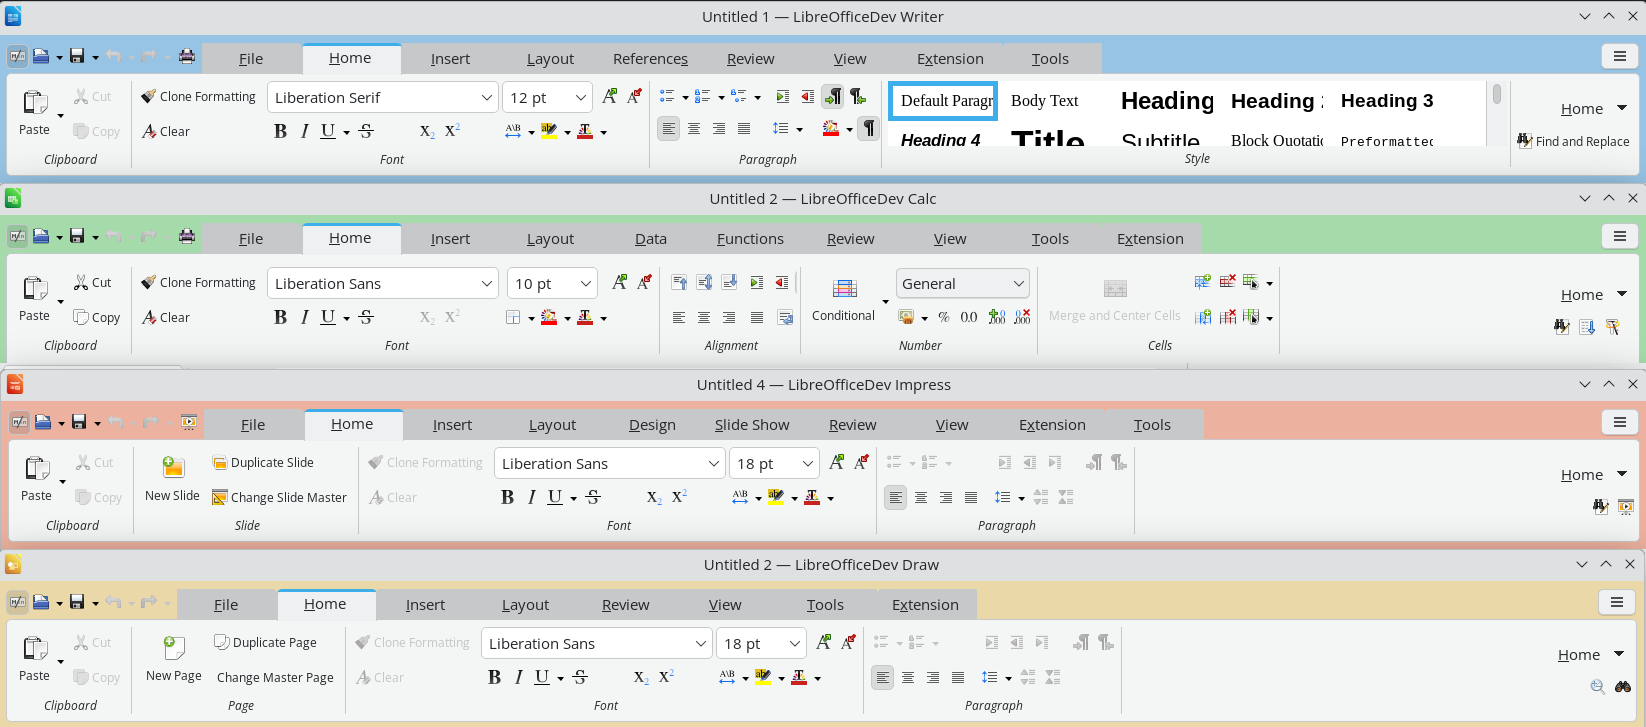This screenshot has width=1646, height=727.
Task: Click the hamburger menu button in Calc window
Action: pyautogui.click(x=1620, y=236)
